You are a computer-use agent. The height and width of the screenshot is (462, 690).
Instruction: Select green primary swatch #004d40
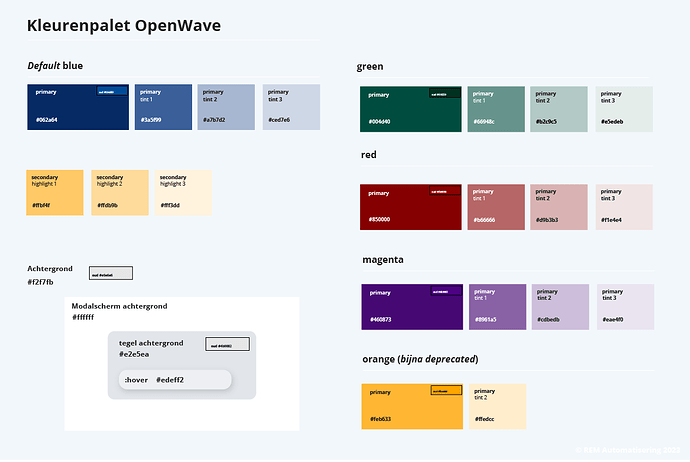point(411,109)
